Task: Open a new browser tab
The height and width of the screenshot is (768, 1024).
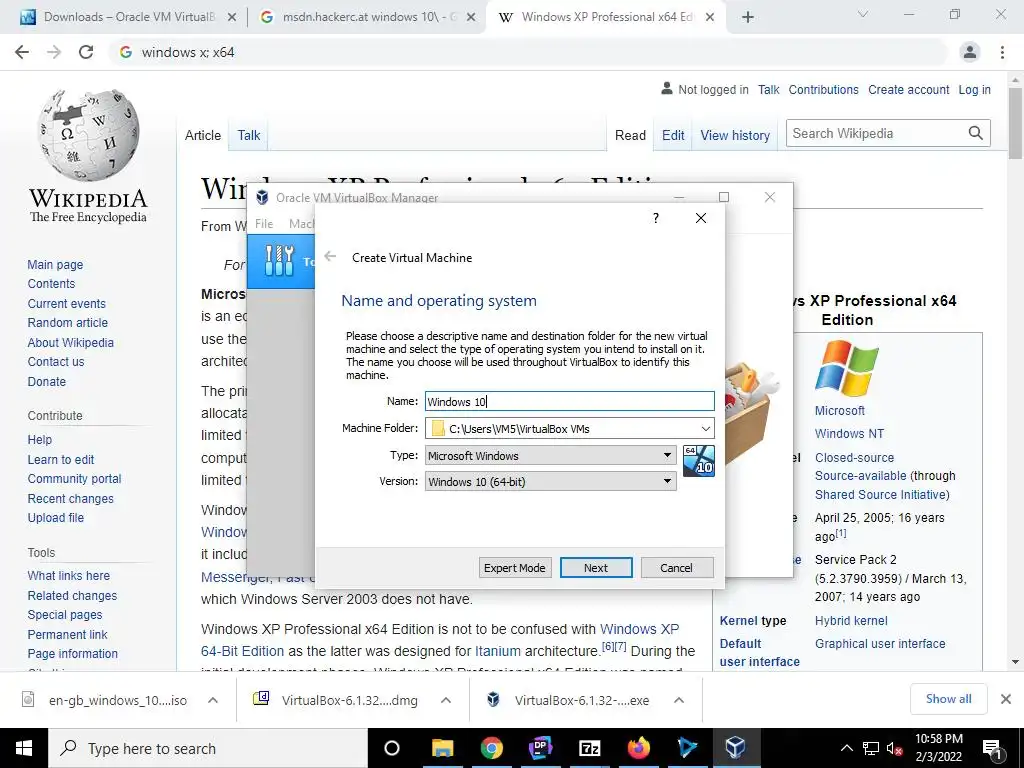Action: click(x=748, y=17)
